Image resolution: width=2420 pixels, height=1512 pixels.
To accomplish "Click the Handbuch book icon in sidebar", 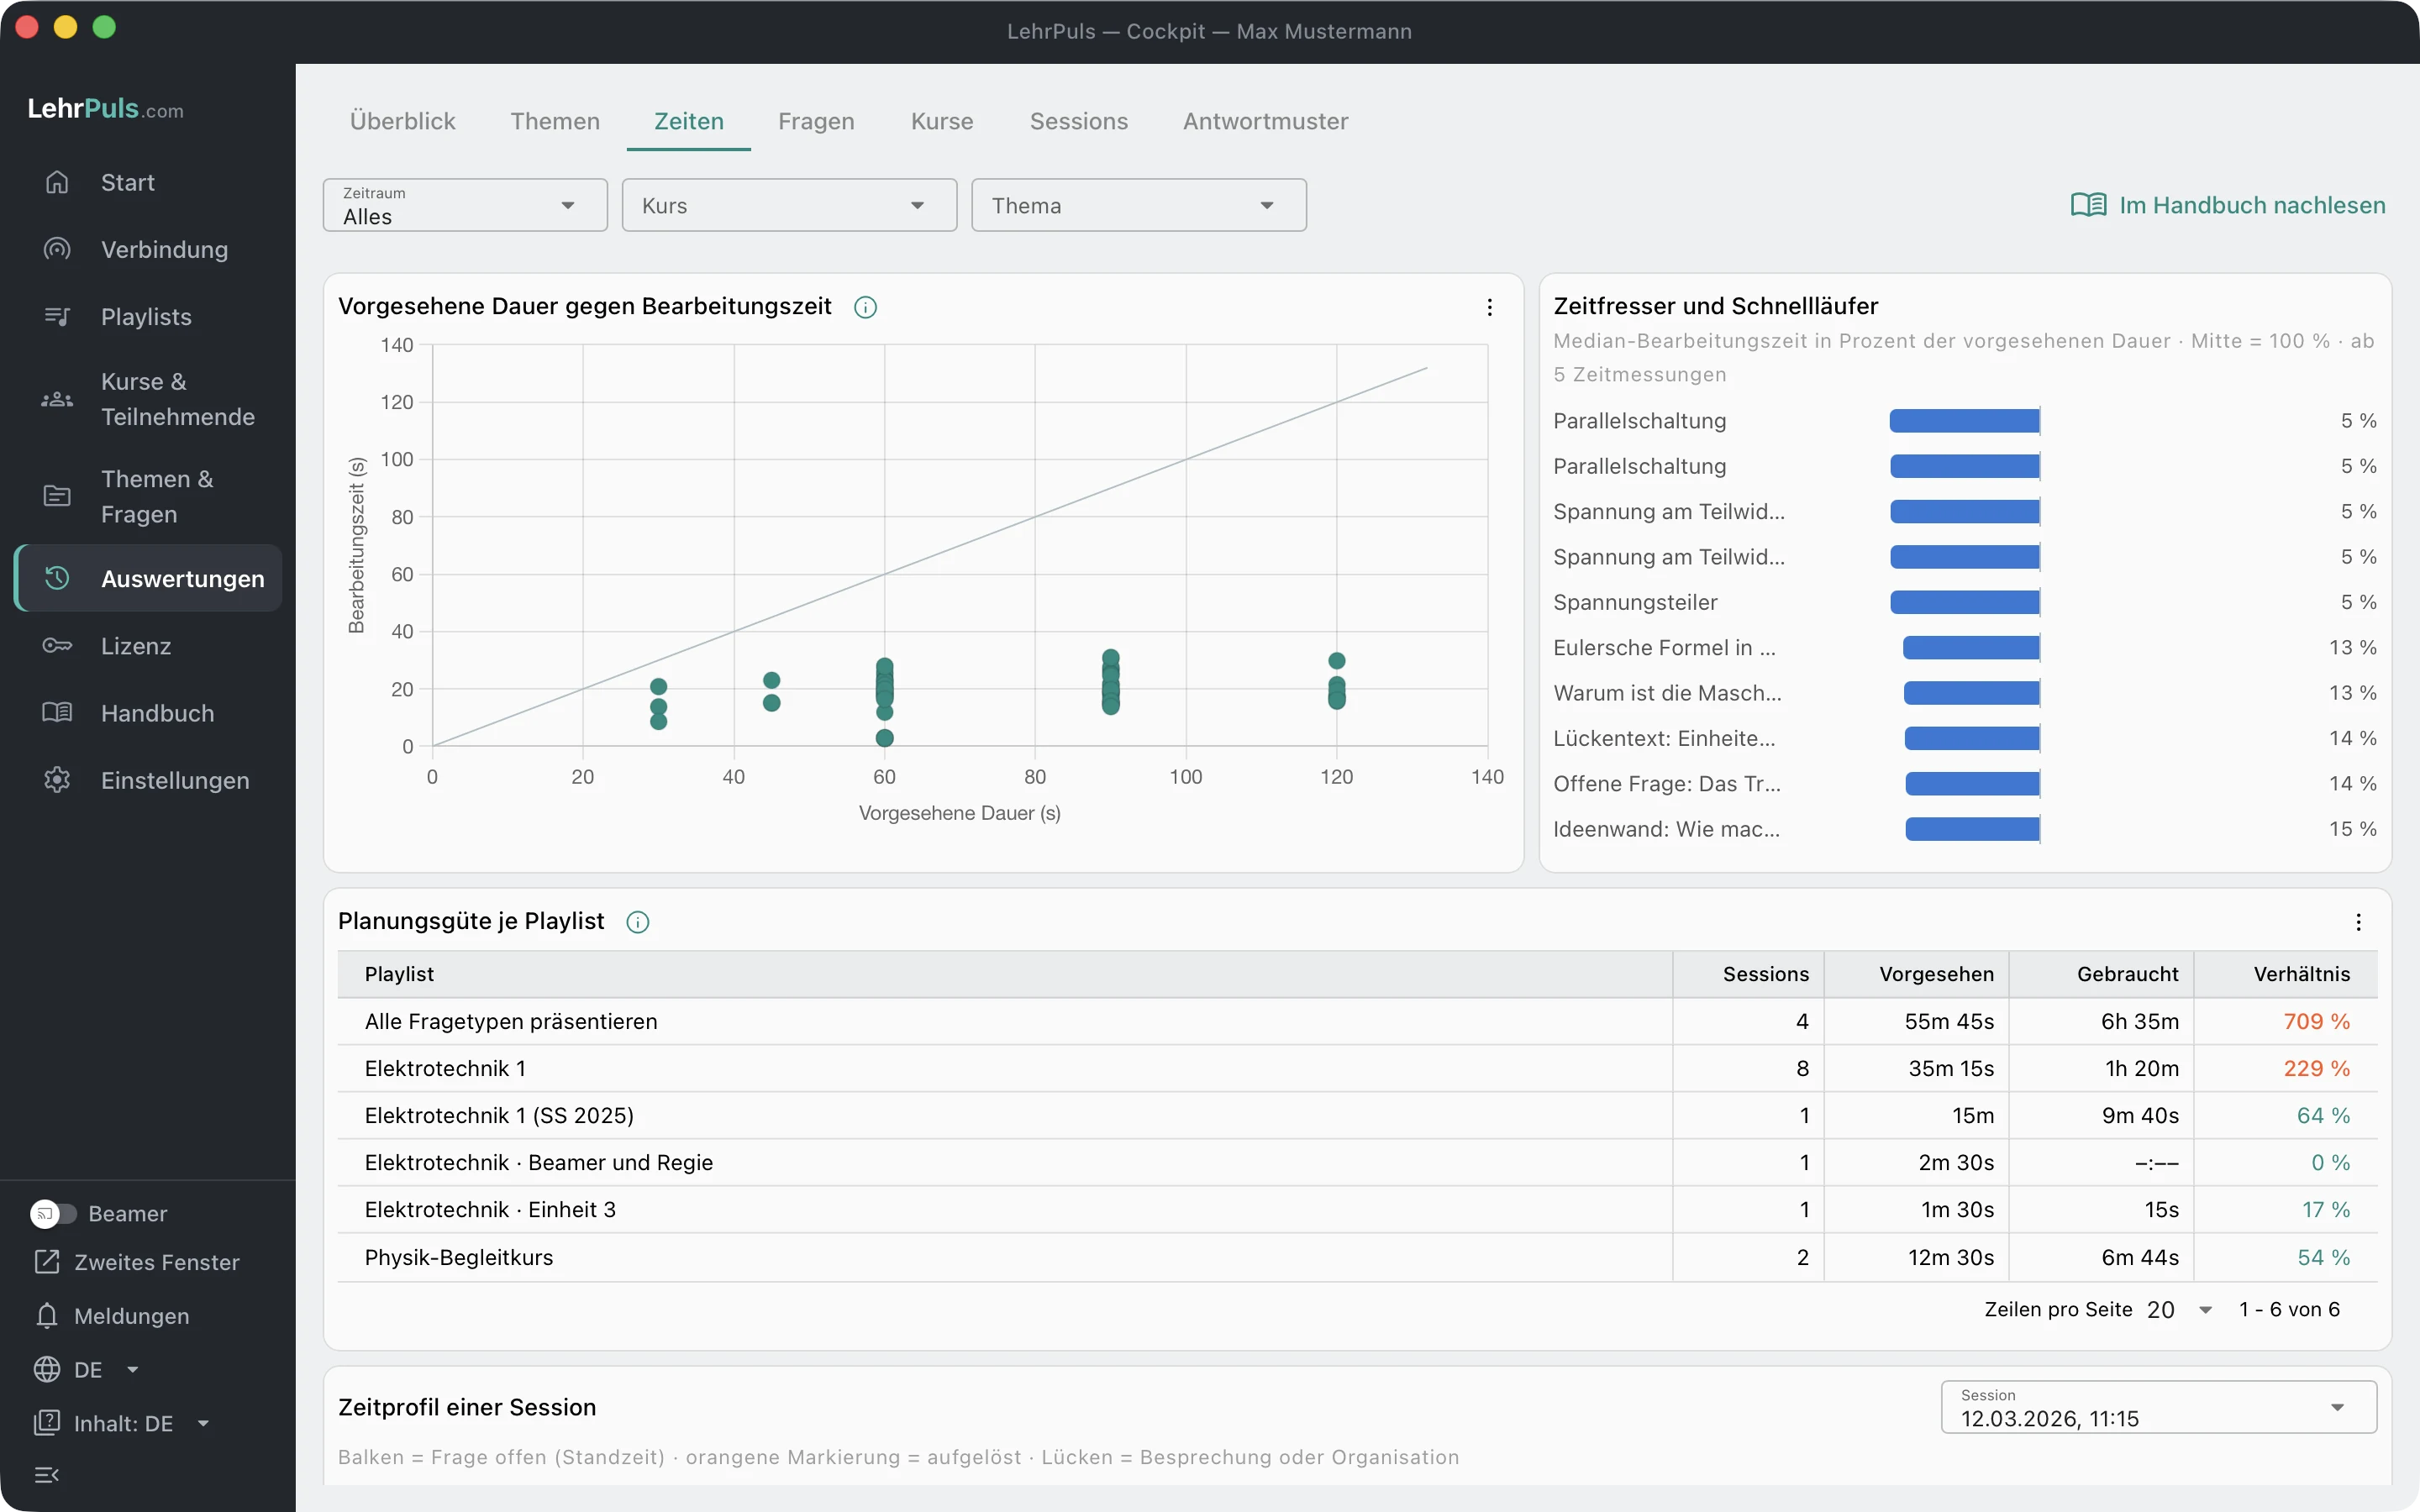I will [57, 713].
